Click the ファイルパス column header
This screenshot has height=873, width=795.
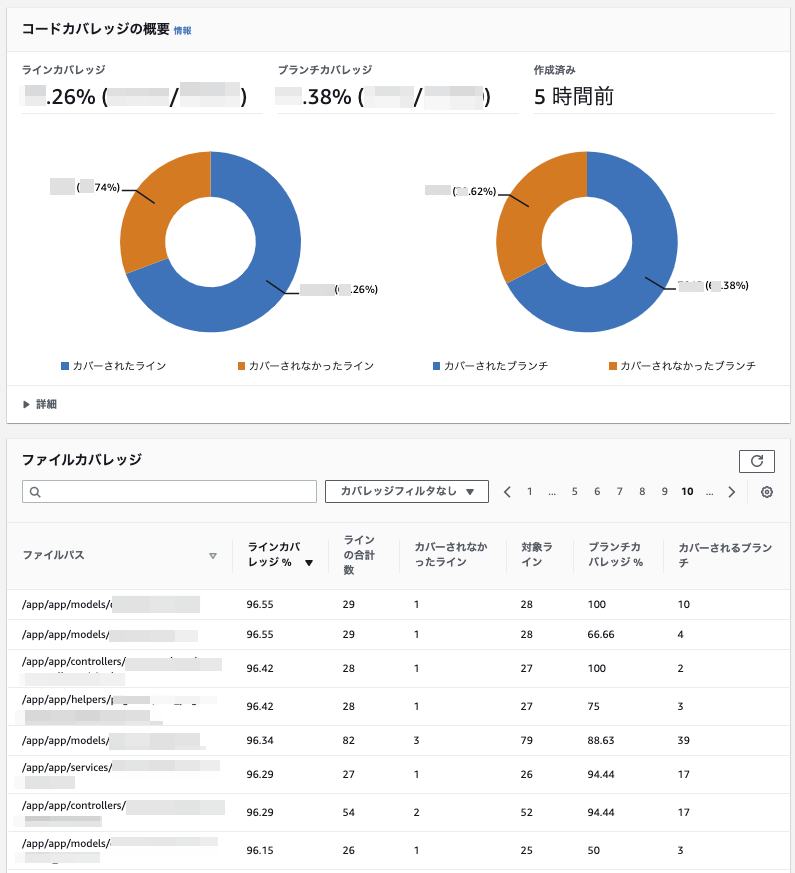[x=53, y=555]
